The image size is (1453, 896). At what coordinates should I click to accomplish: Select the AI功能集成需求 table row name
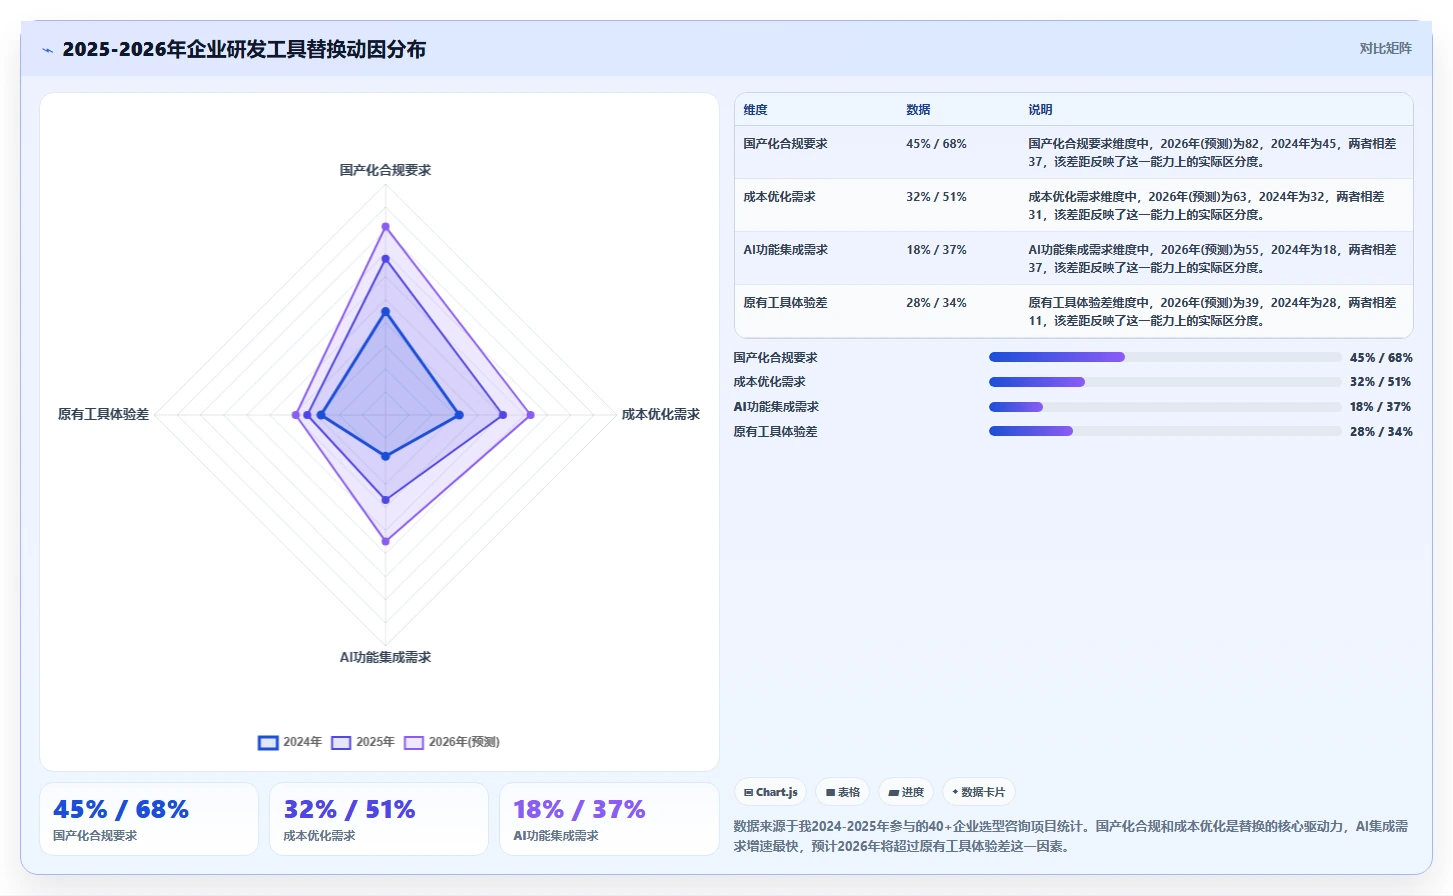[785, 250]
